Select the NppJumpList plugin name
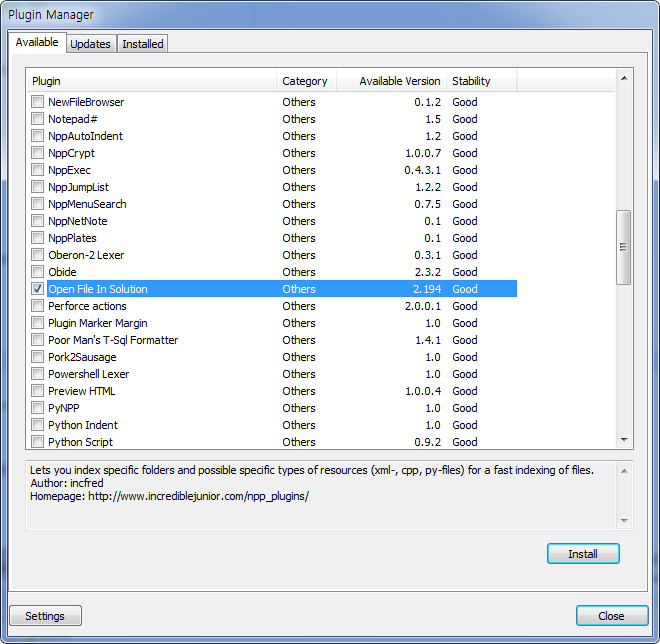This screenshot has width=660, height=644. 78,187
